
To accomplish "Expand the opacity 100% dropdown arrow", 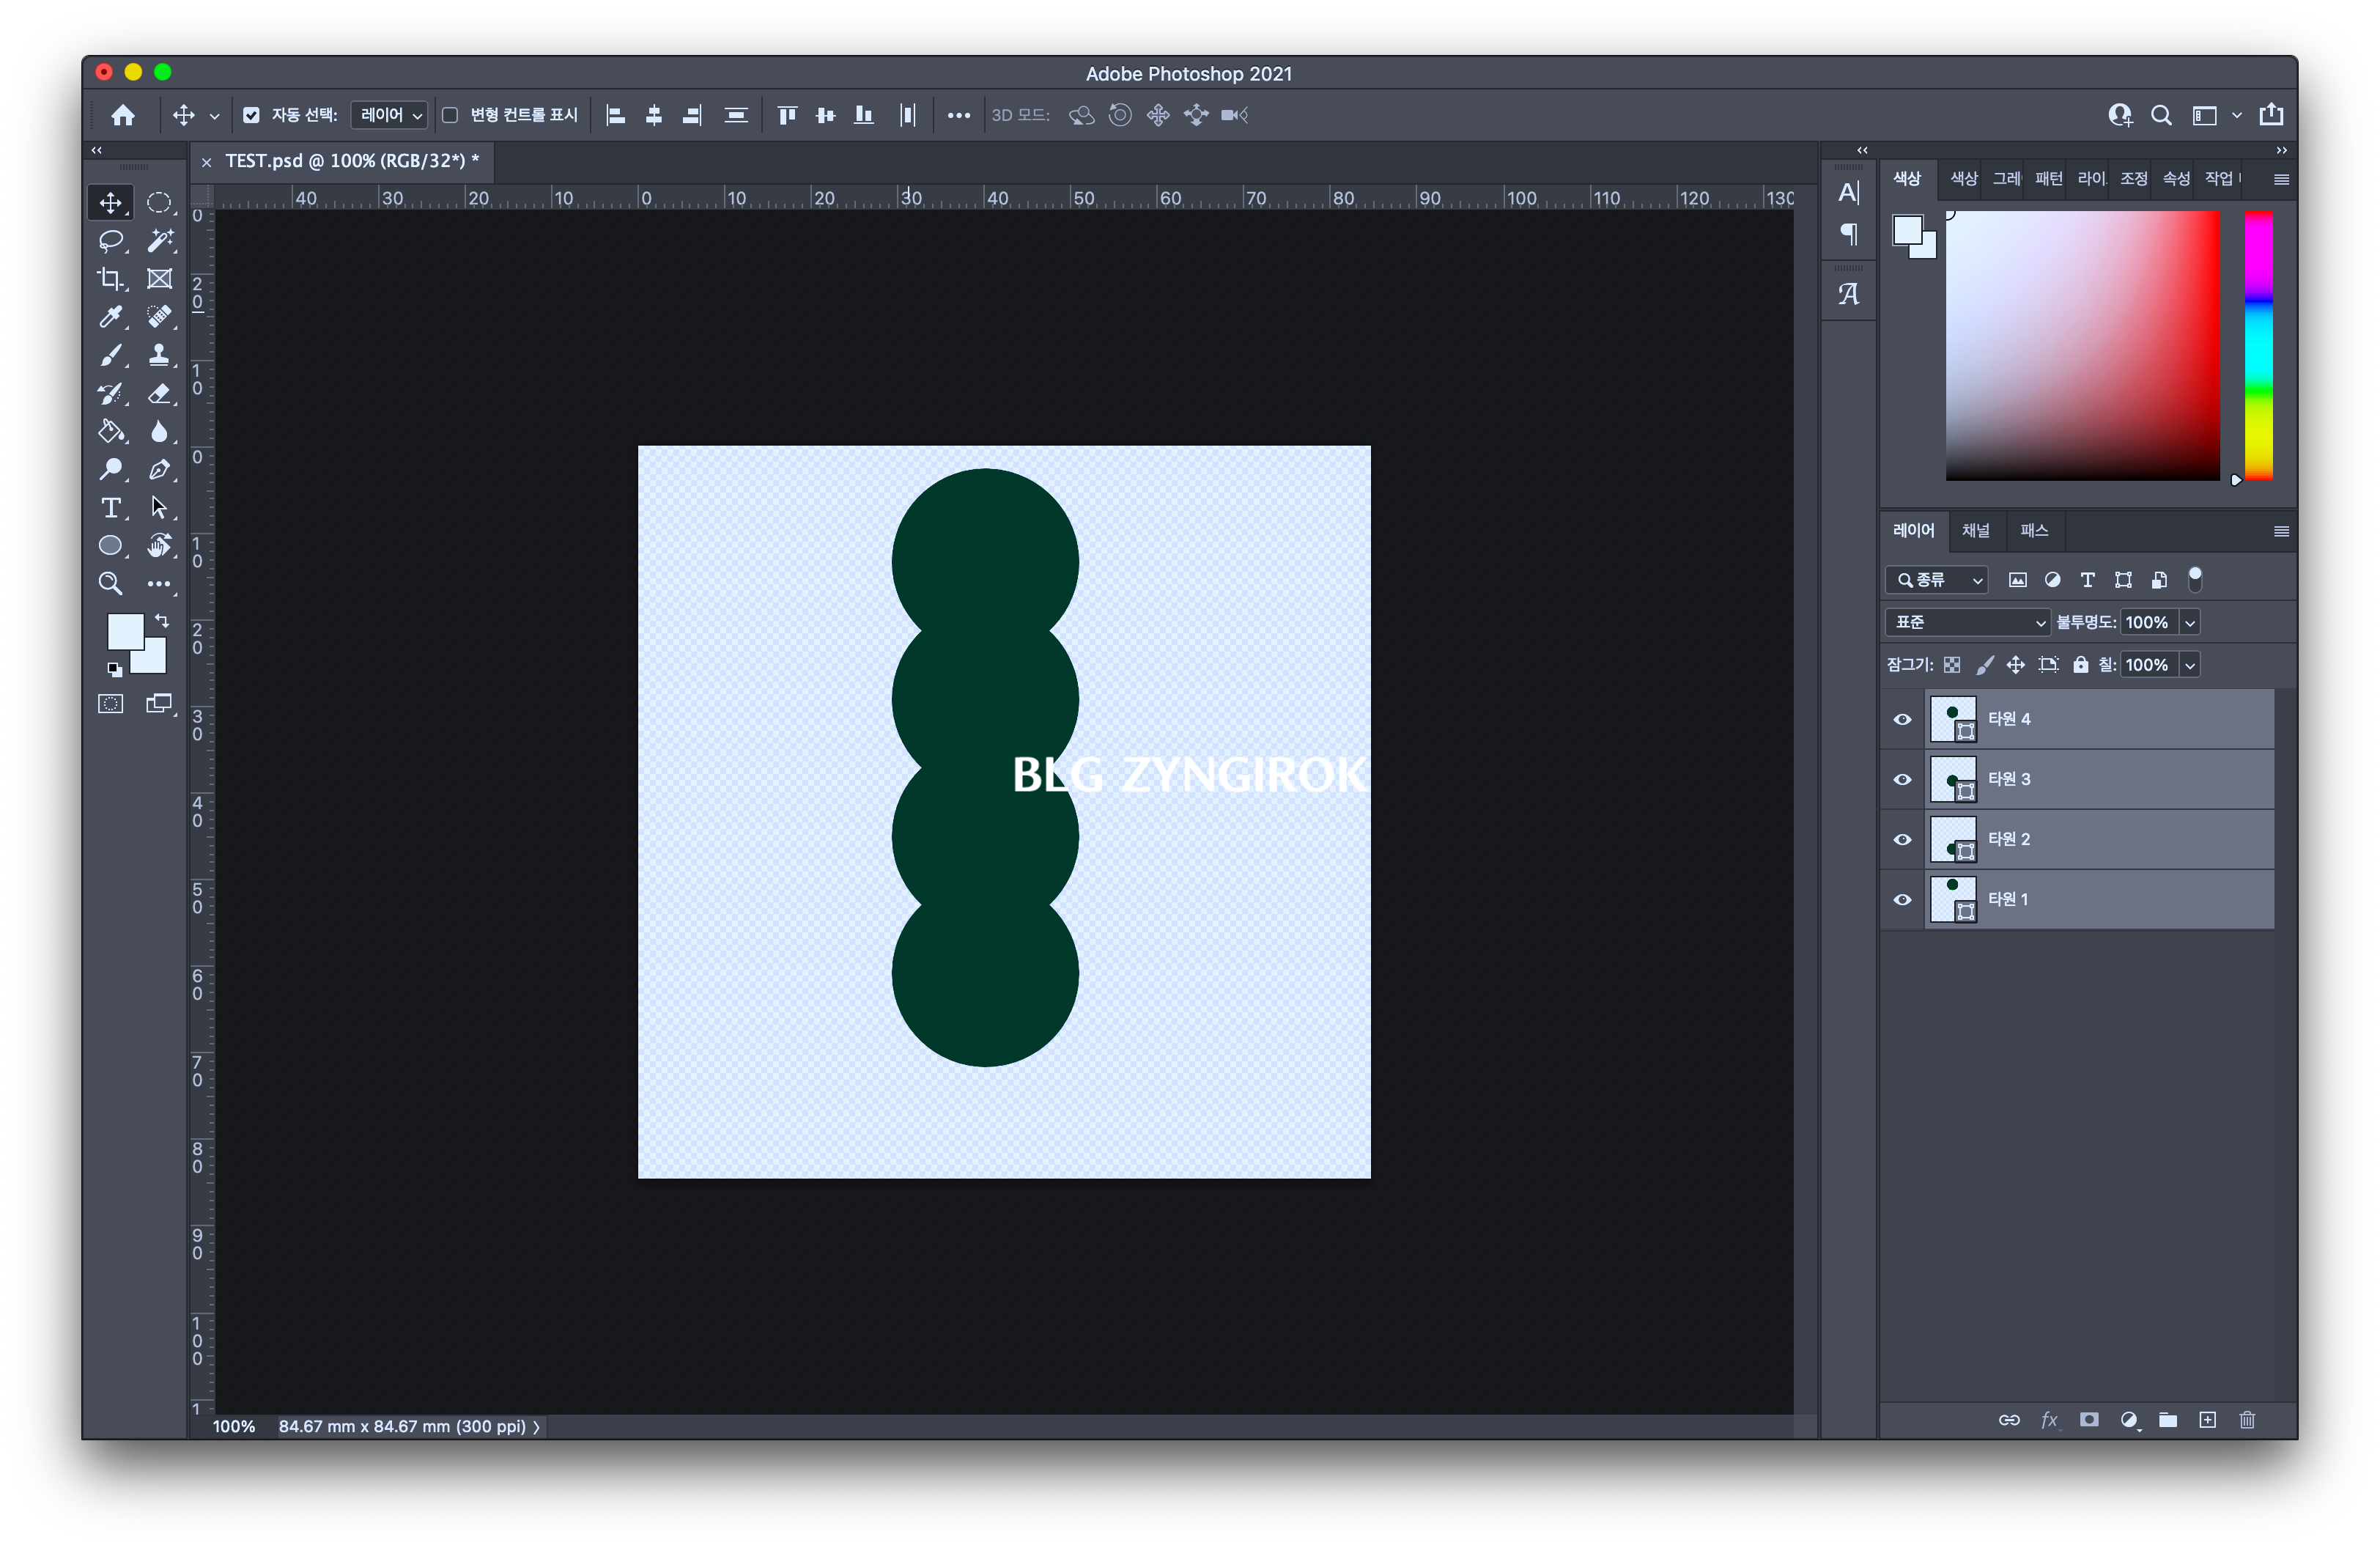I will pos(2190,622).
